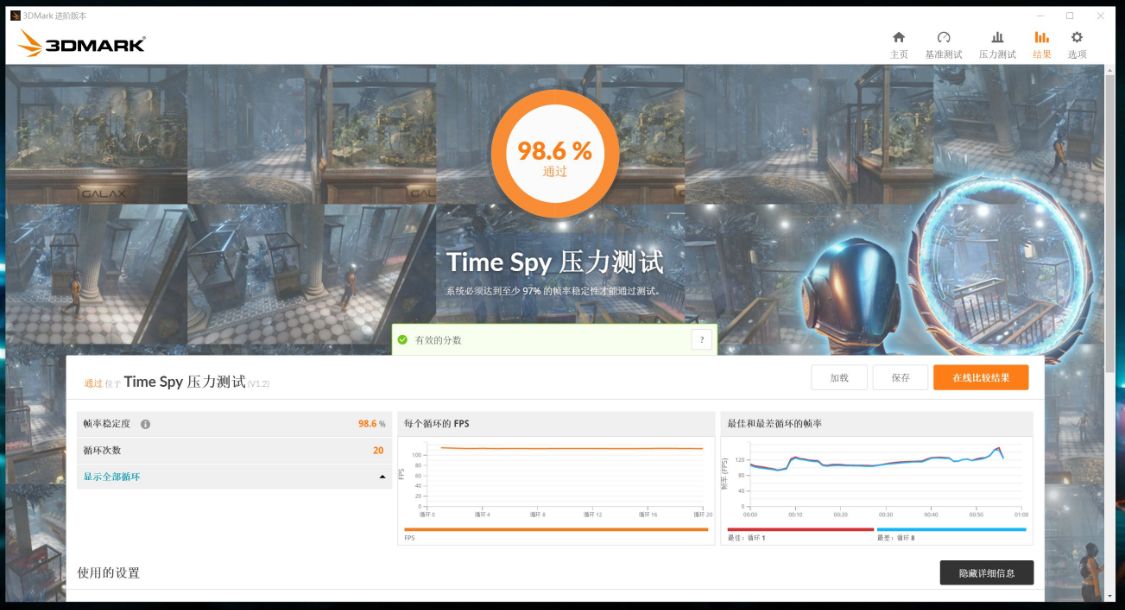The width and height of the screenshot is (1125, 610).
Task: Click 隐藏详细信息 to hide detailed settings
Action: click(986, 572)
